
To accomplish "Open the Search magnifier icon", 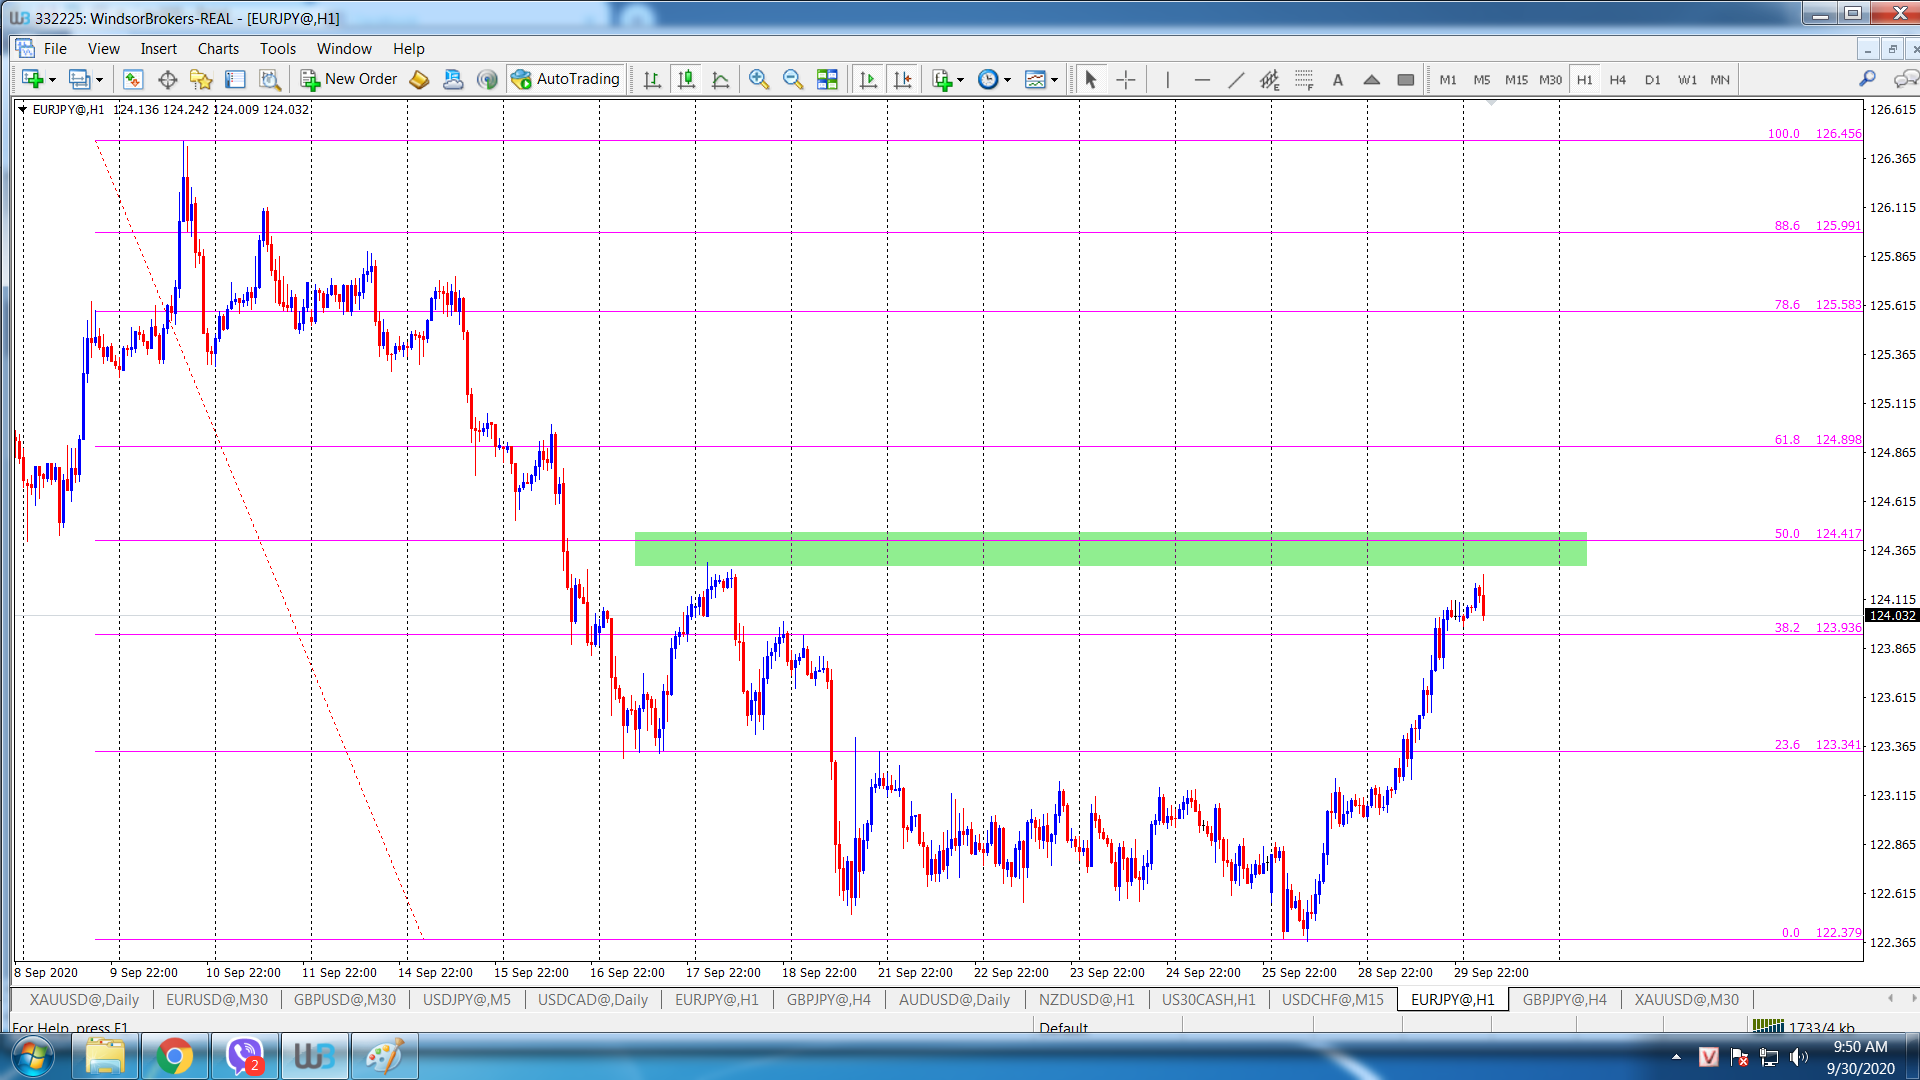I will (1867, 79).
